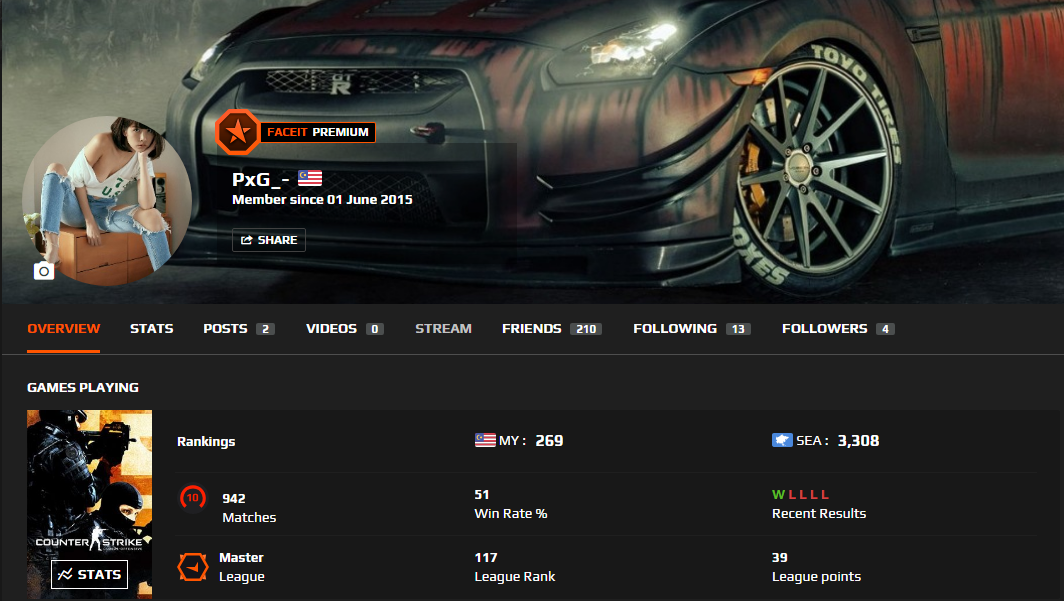Click the 'Recent Results' label

819,513
